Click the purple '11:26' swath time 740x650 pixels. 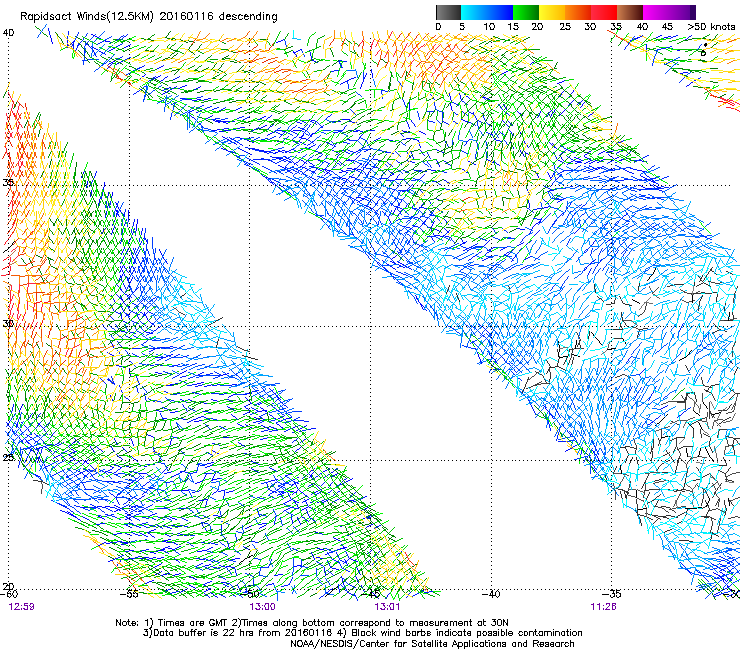pyautogui.click(x=603, y=607)
